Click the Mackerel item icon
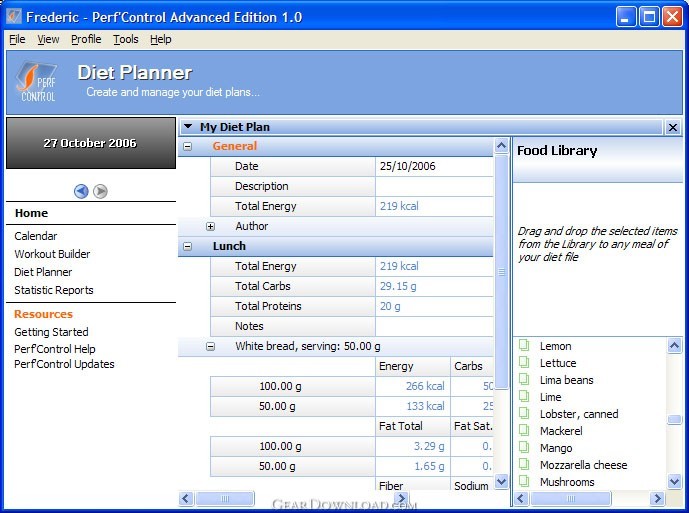Viewport: 689px width, 513px height. point(524,430)
